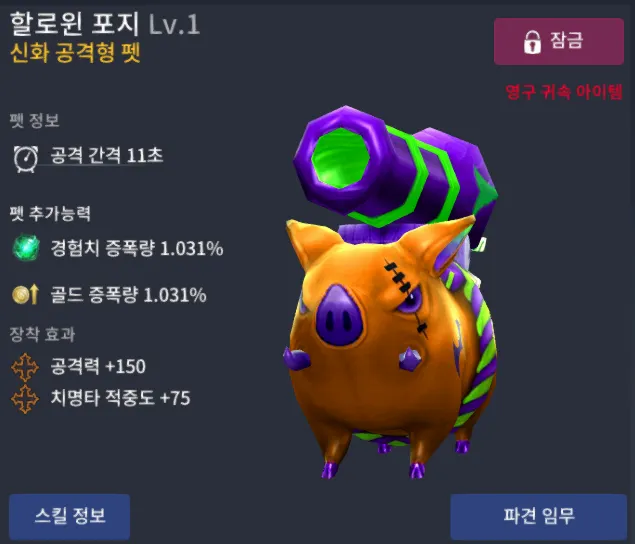Screen dimensions: 635x544
Task: Click the 신화 공격형 펫 grade label
Action: tap(75, 53)
